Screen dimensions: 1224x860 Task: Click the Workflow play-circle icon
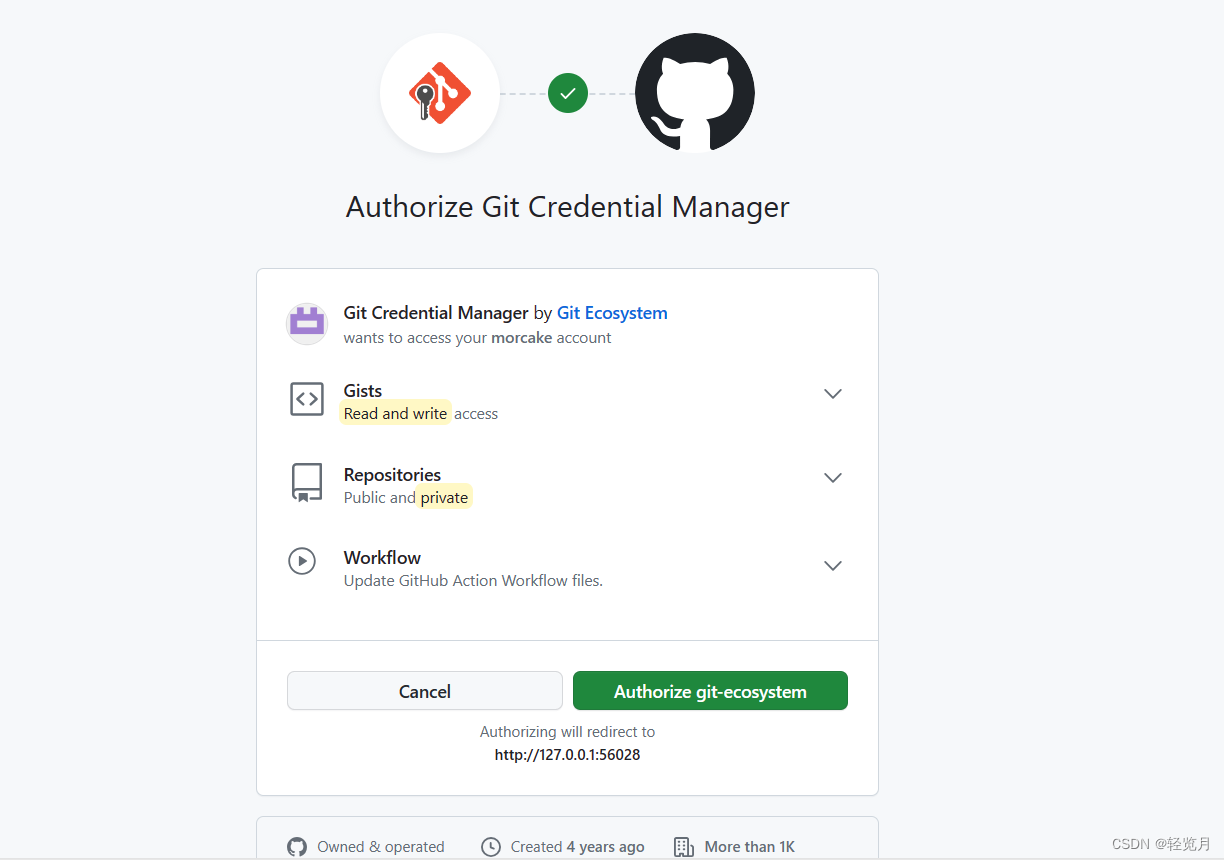tap(303, 561)
